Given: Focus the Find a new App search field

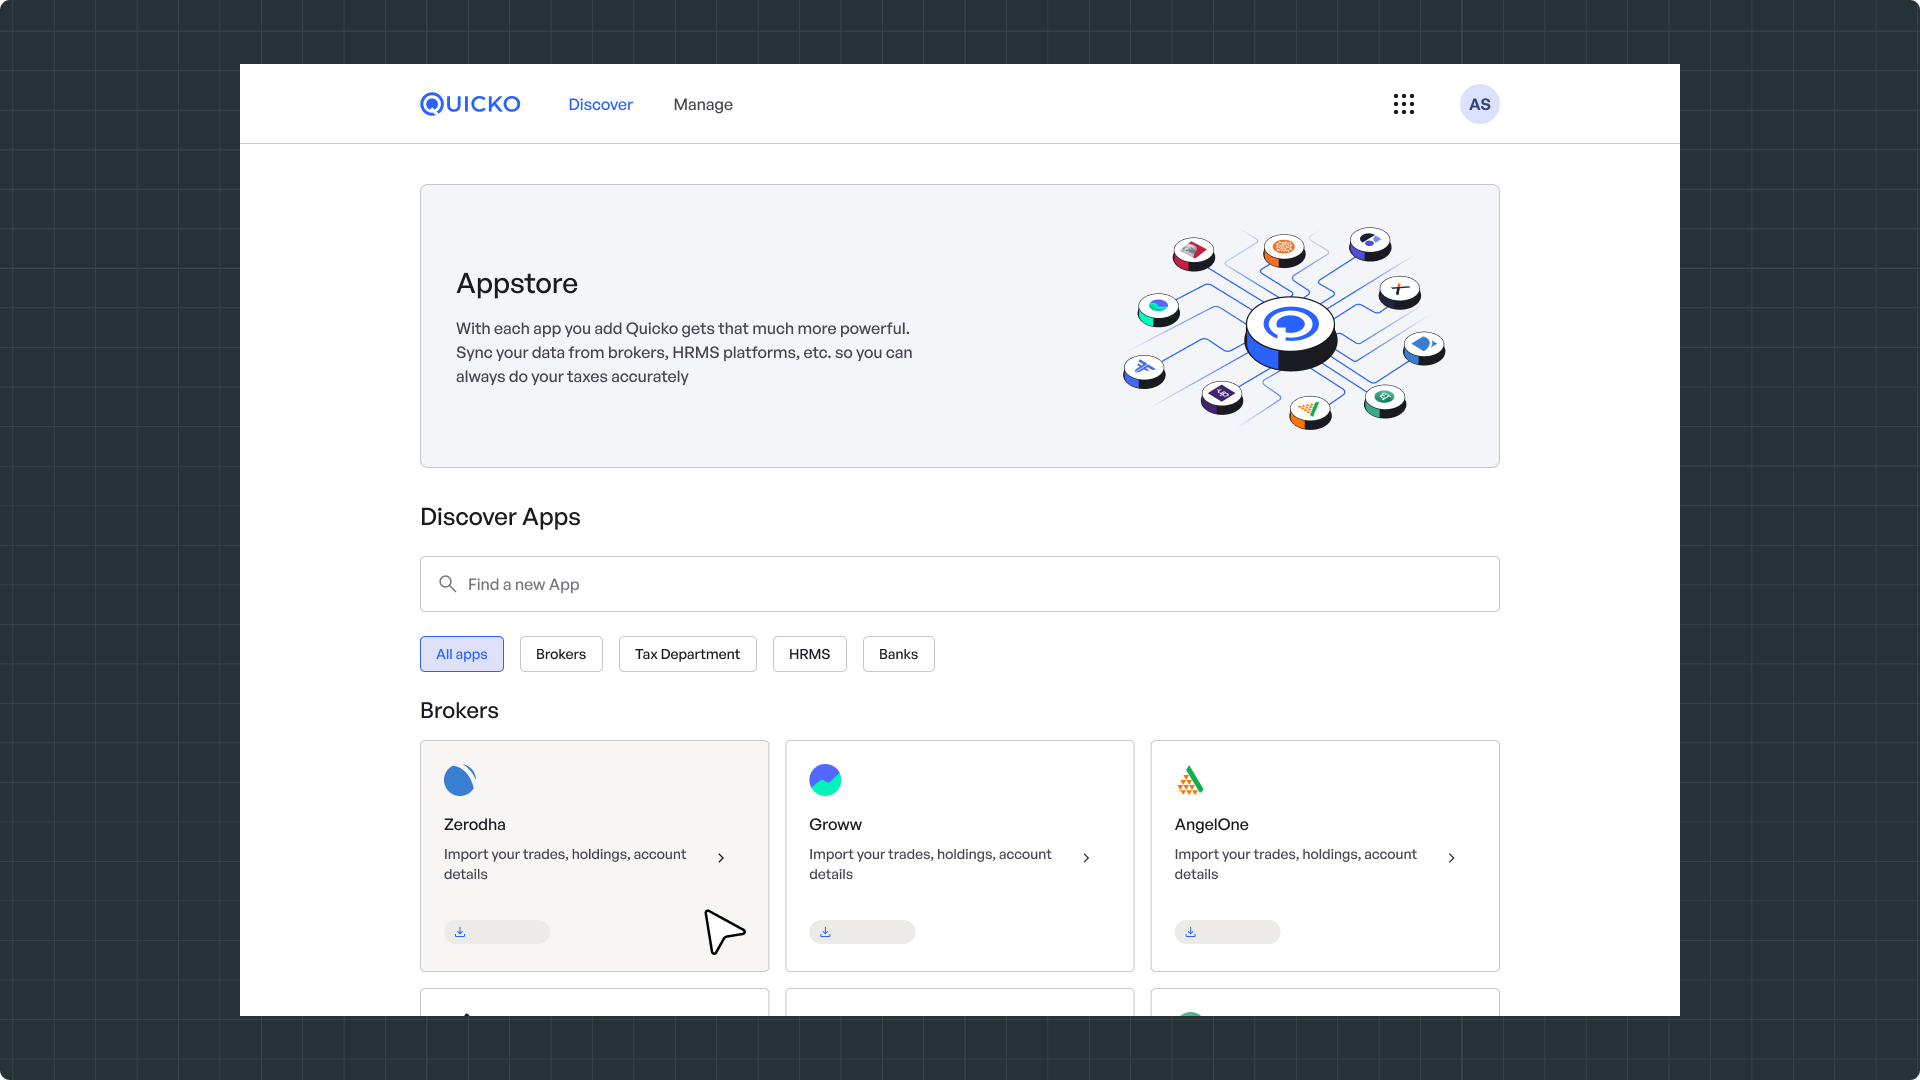Looking at the screenshot, I should click(960, 584).
